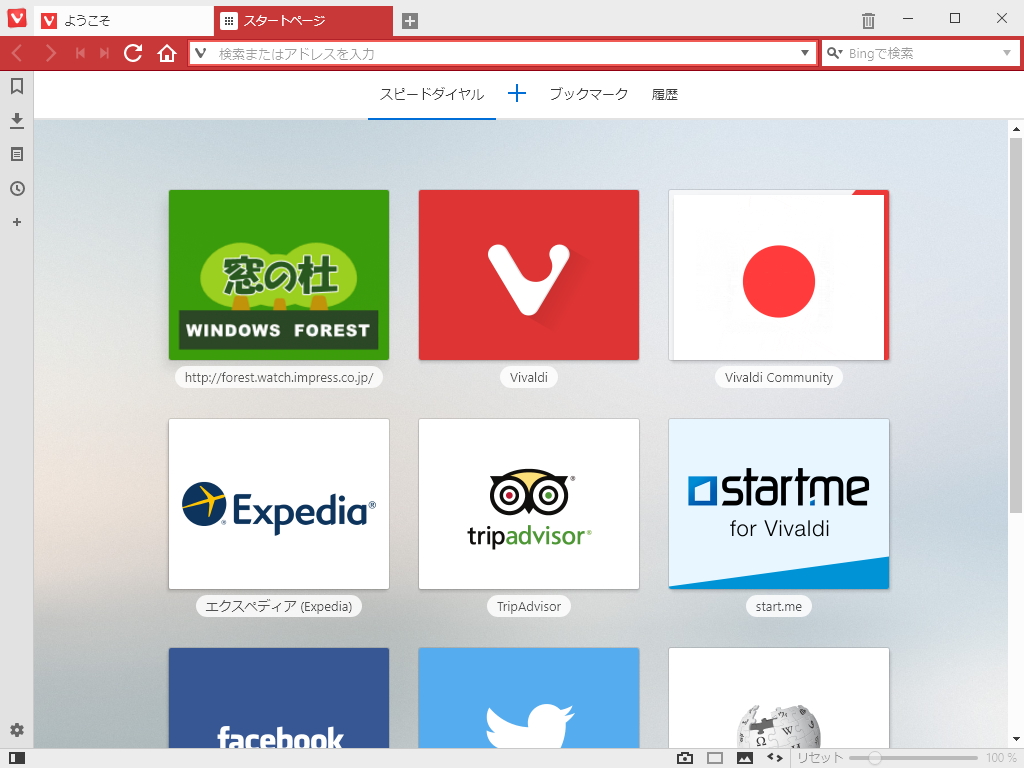Image resolution: width=1024 pixels, height=768 pixels.
Task: Open the start.me for Vivaldi tile
Action: tap(779, 504)
